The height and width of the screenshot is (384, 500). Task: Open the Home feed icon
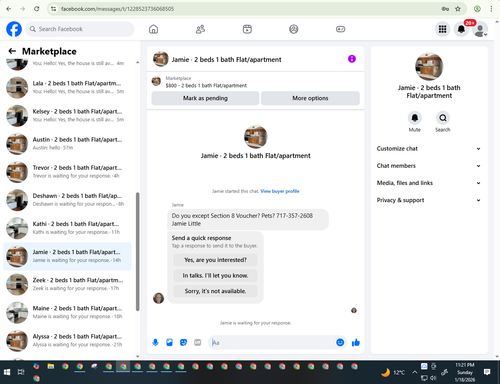[153, 29]
